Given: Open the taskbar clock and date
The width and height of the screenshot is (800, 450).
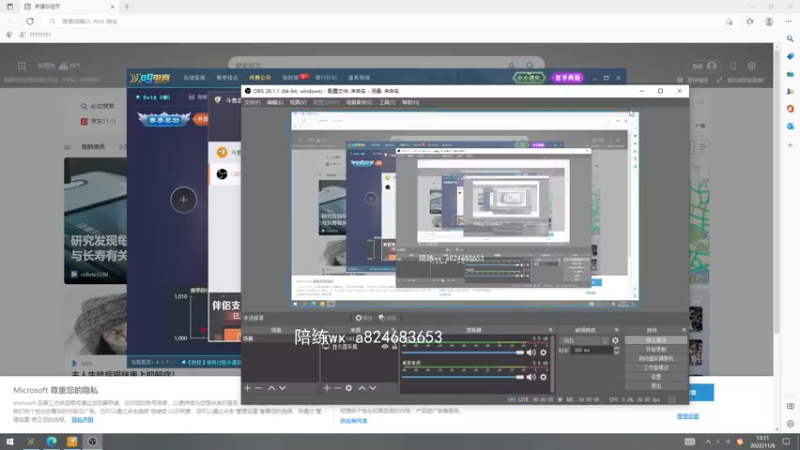Looking at the screenshot, I should [x=762, y=441].
